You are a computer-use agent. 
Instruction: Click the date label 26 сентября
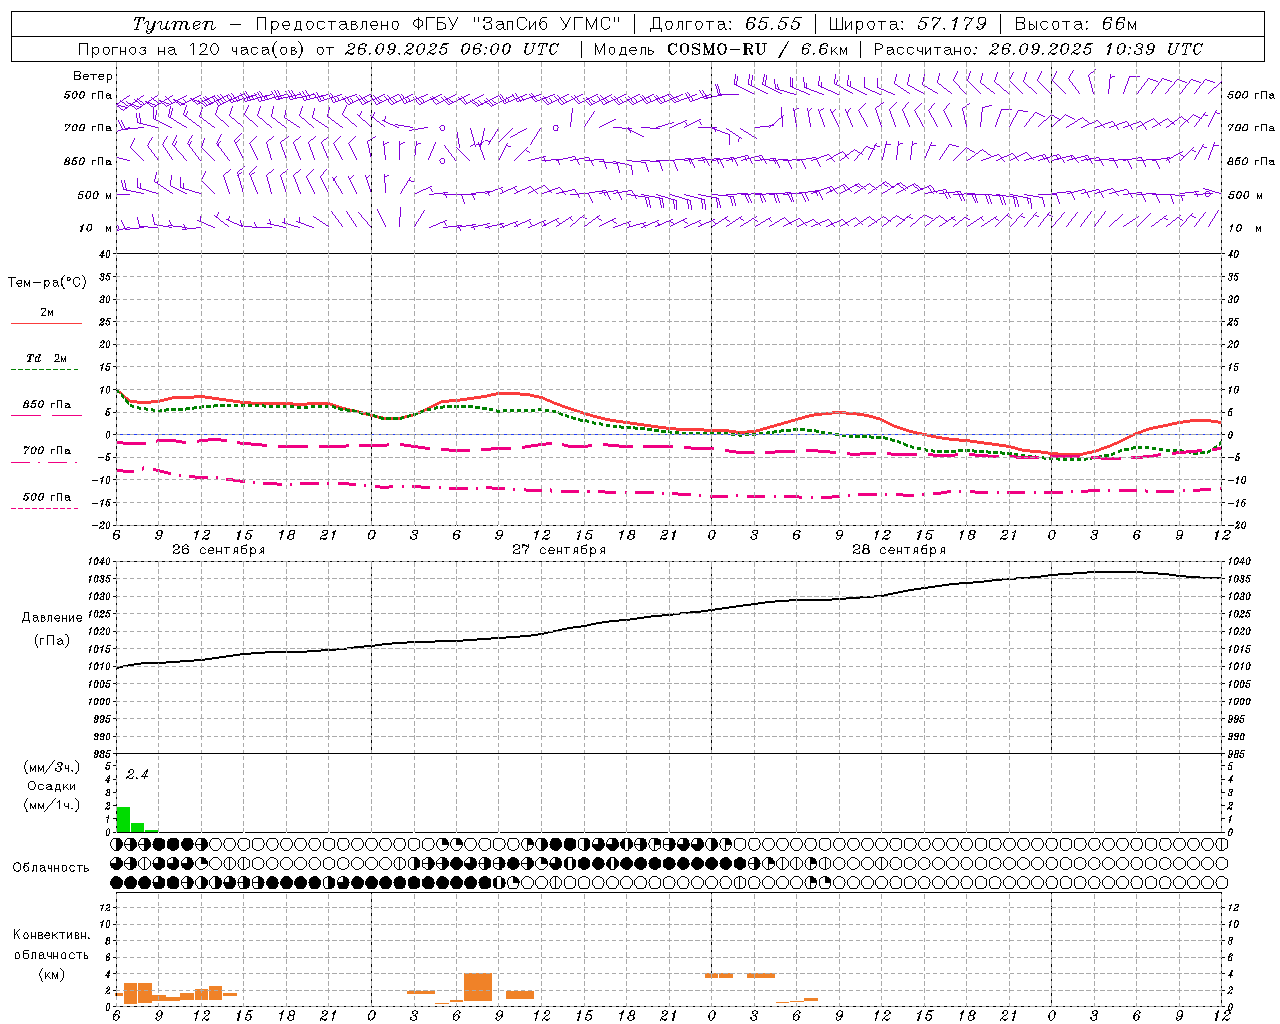point(218,550)
